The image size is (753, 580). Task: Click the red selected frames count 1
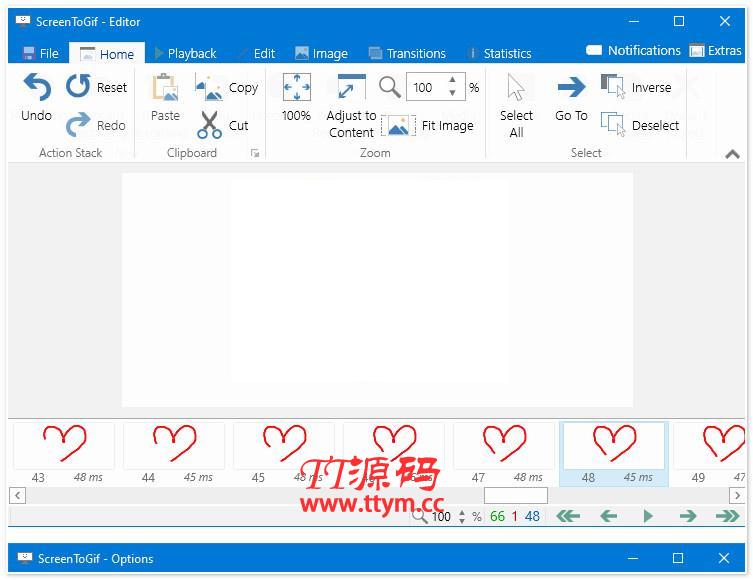point(514,516)
